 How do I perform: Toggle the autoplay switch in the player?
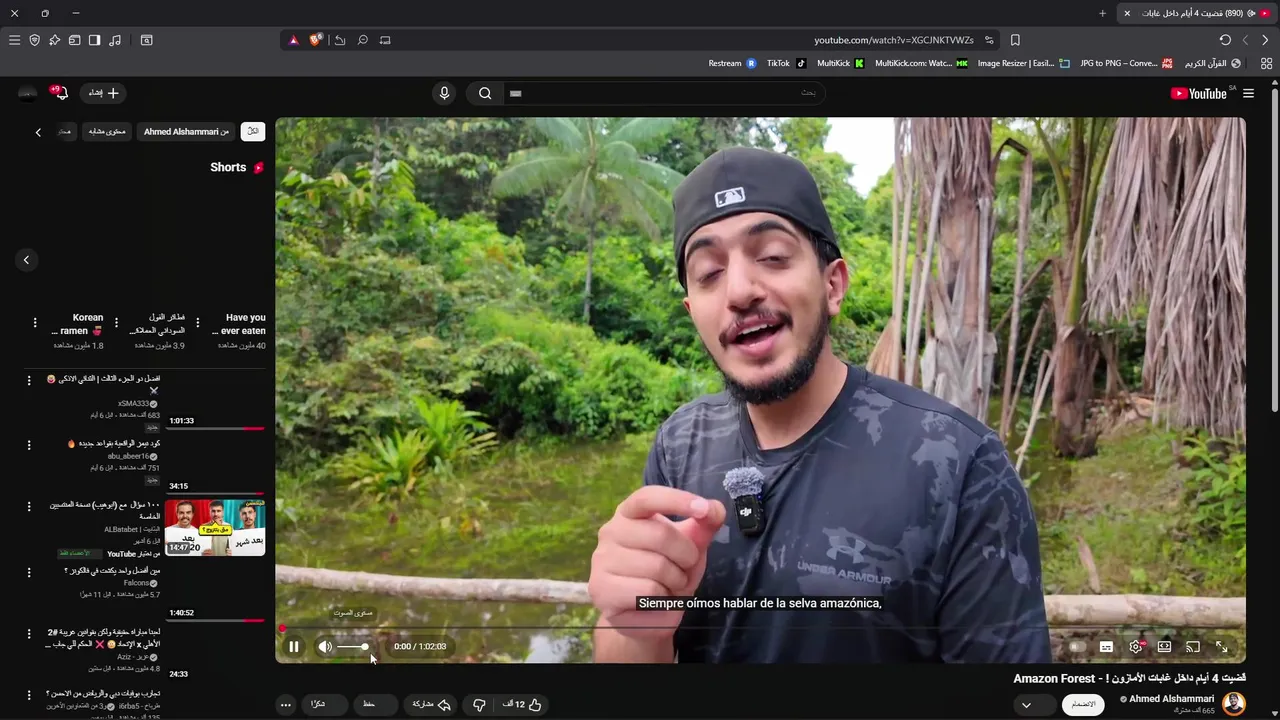(1076, 647)
